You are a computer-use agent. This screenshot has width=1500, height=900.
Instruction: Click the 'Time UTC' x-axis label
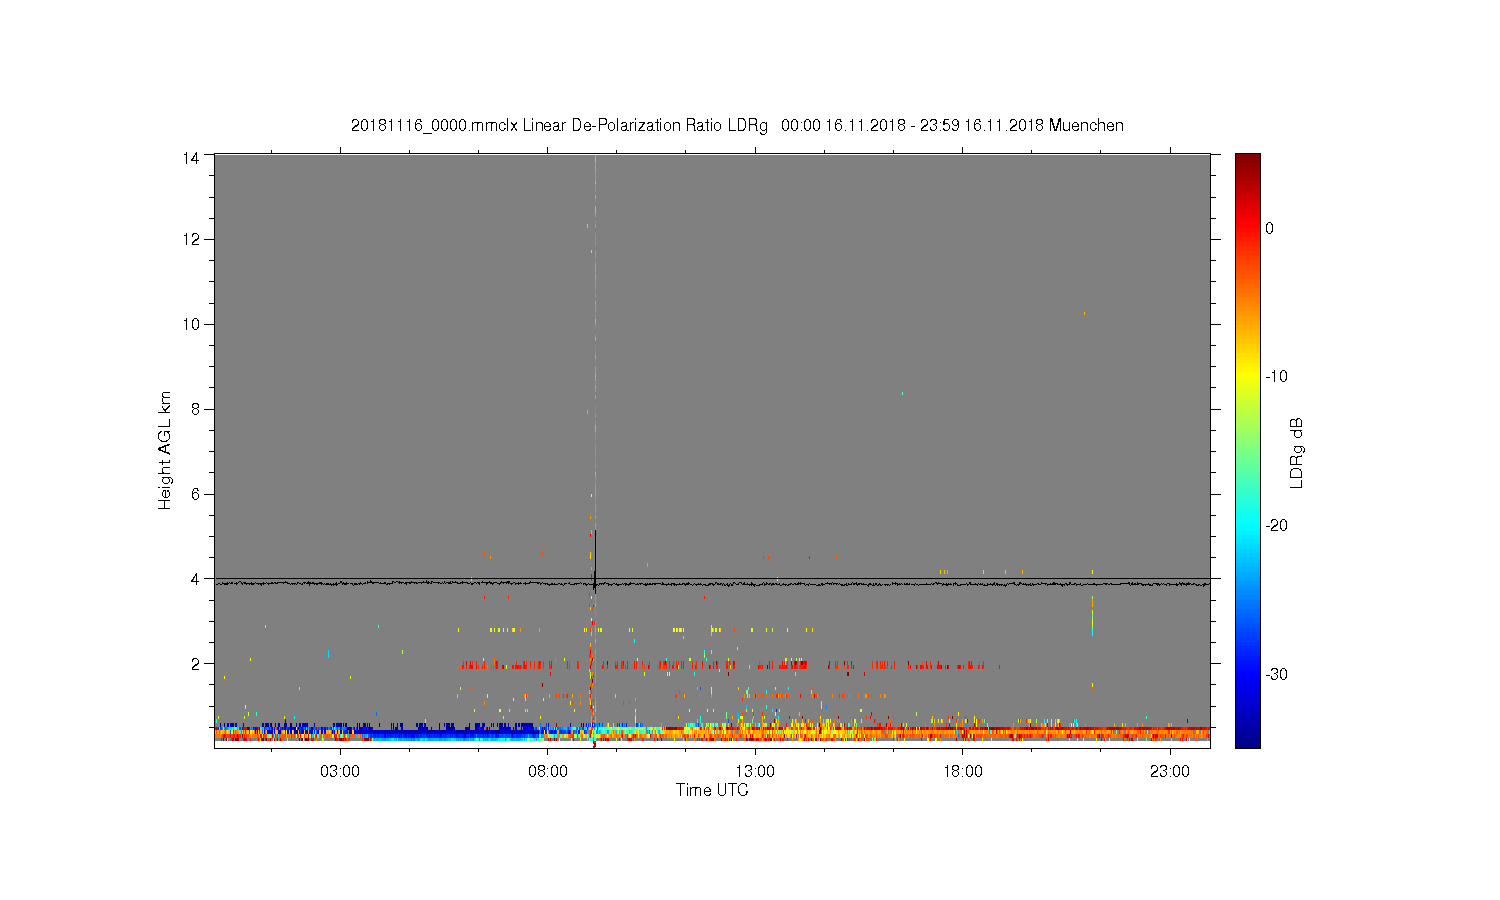point(712,790)
